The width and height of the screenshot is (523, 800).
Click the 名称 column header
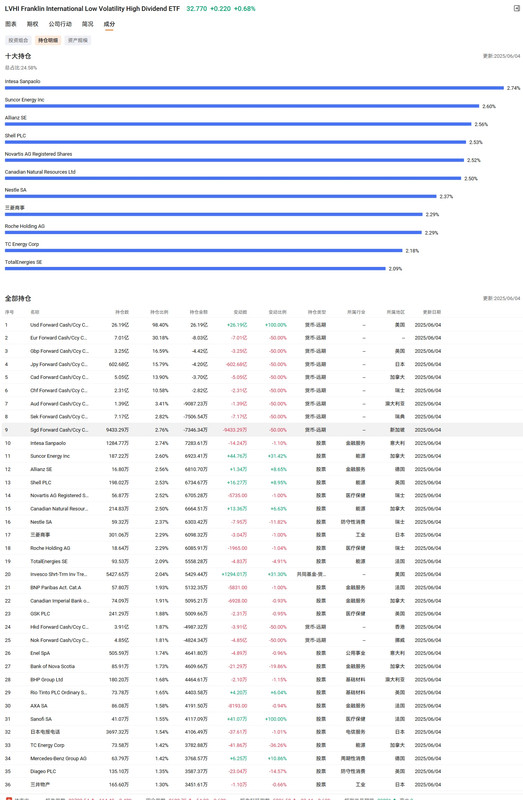click(x=35, y=312)
